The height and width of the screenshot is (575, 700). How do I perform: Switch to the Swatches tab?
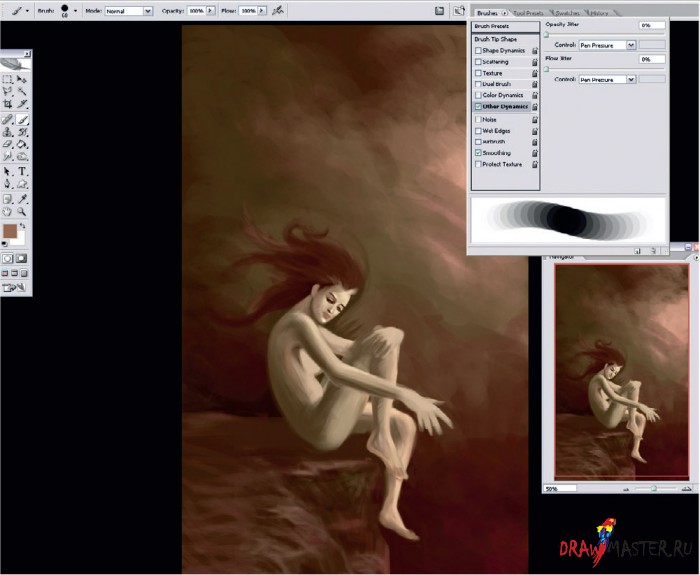point(567,13)
